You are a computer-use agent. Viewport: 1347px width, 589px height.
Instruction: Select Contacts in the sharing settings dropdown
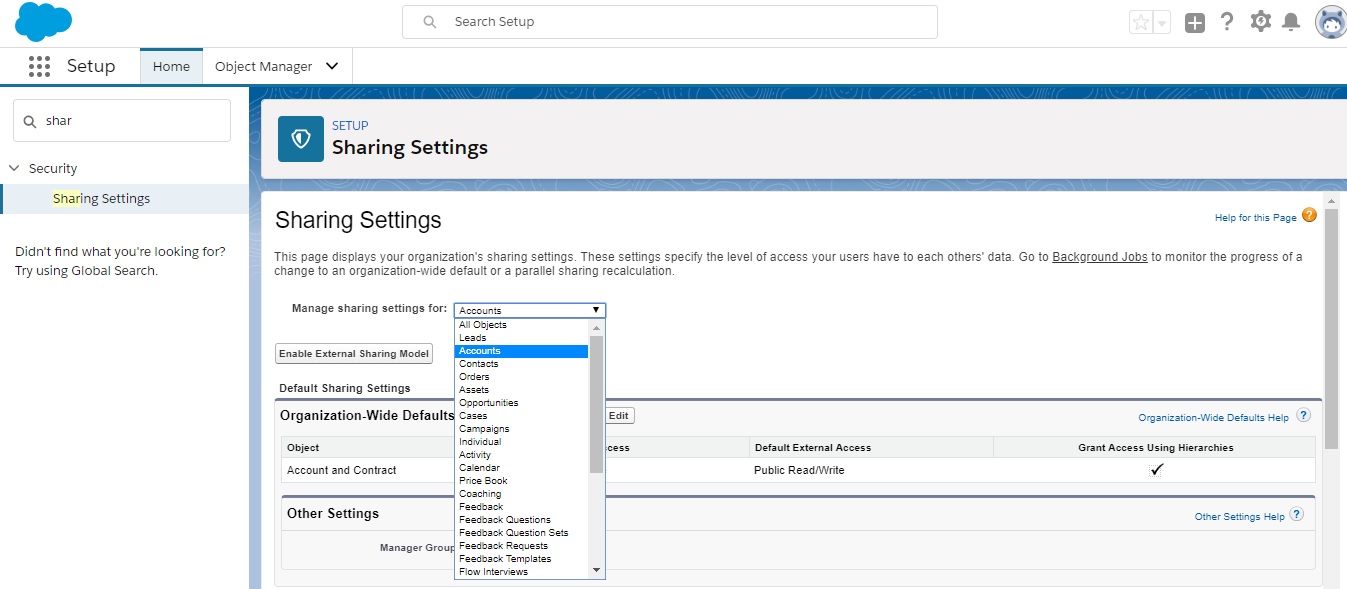481,363
